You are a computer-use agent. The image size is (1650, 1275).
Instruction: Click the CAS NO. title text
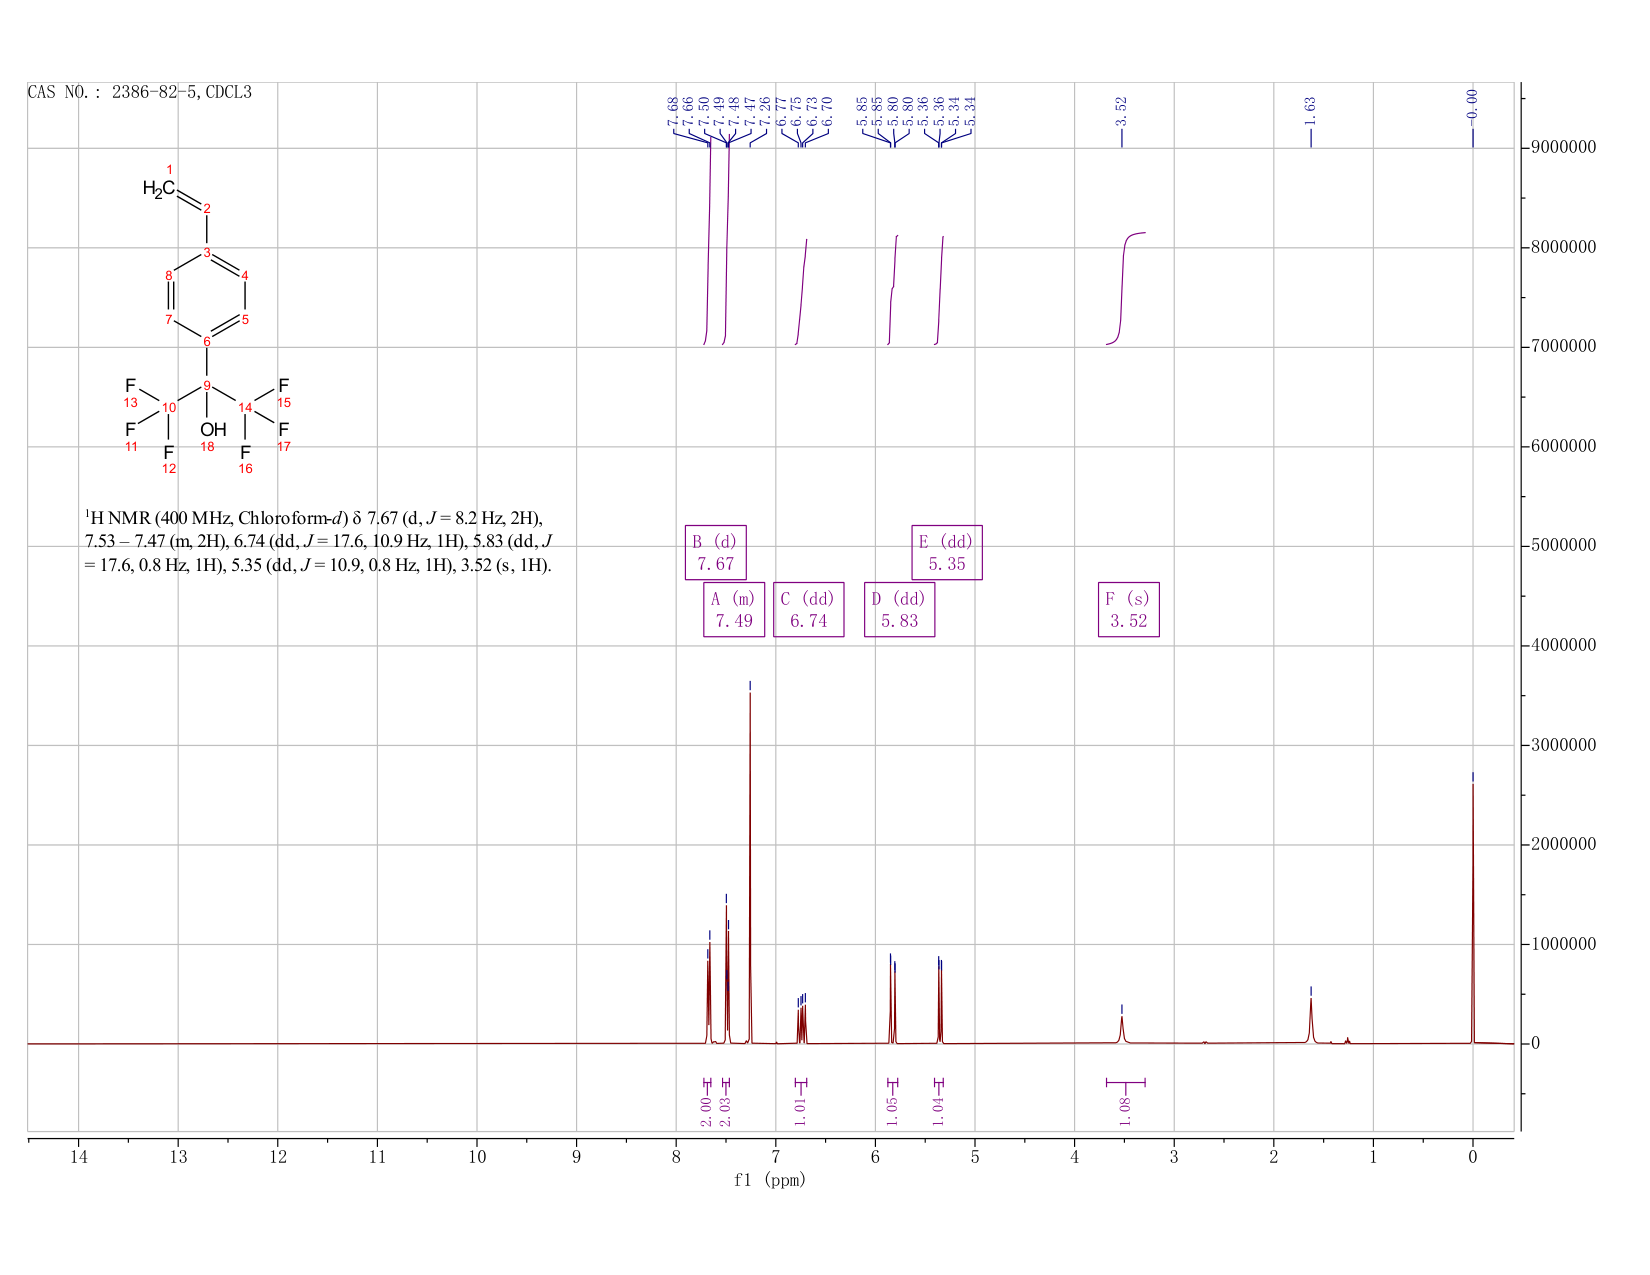[x=140, y=93]
